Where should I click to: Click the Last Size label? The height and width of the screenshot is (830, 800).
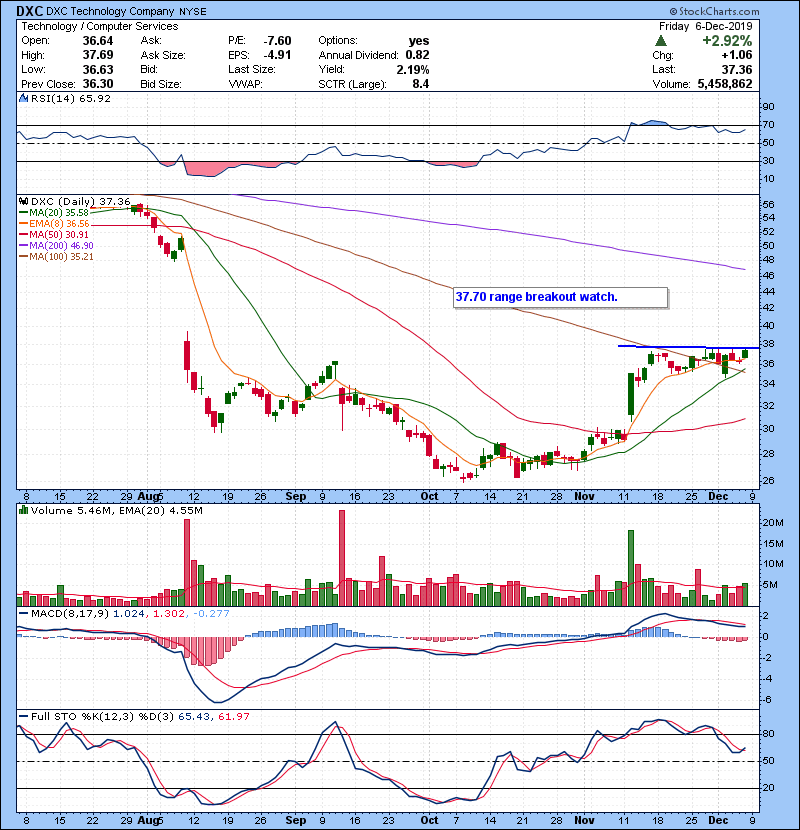coord(251,69)
